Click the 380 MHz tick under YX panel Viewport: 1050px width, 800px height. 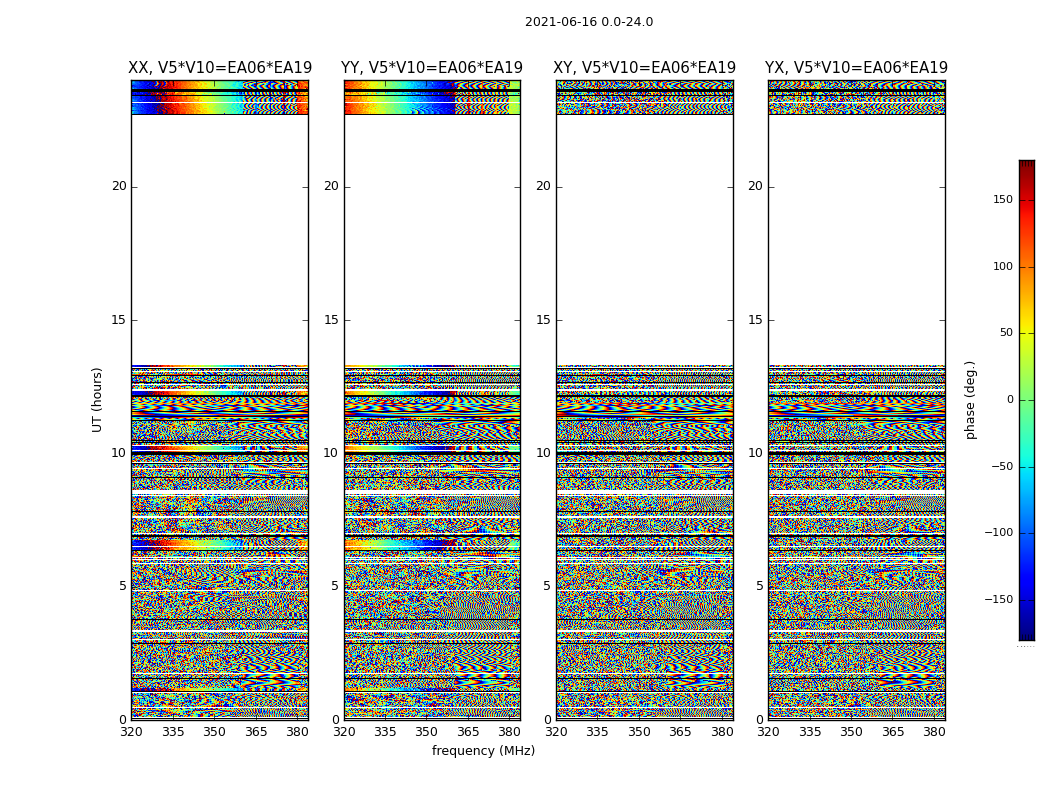pos(934,732)
